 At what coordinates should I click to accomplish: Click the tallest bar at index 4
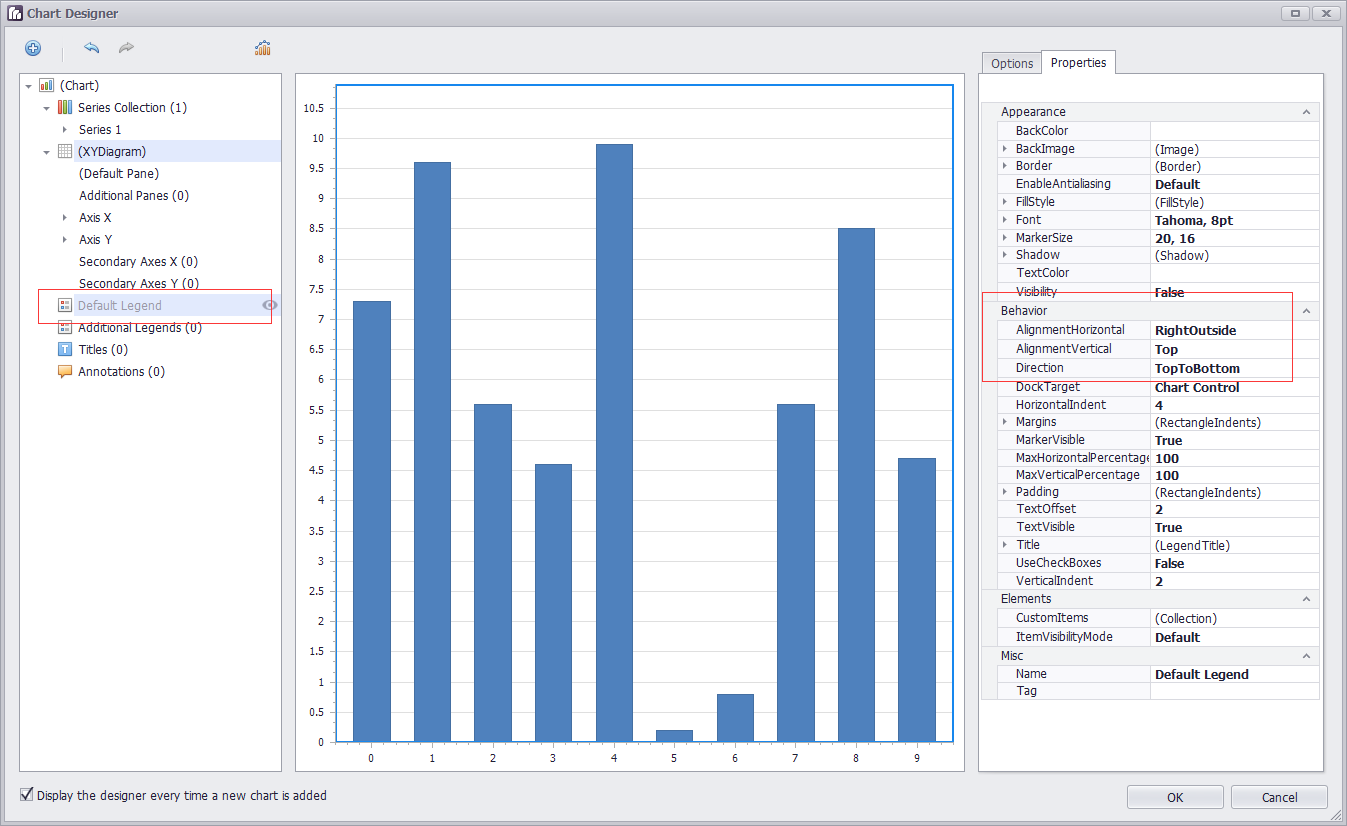[614, 443]
